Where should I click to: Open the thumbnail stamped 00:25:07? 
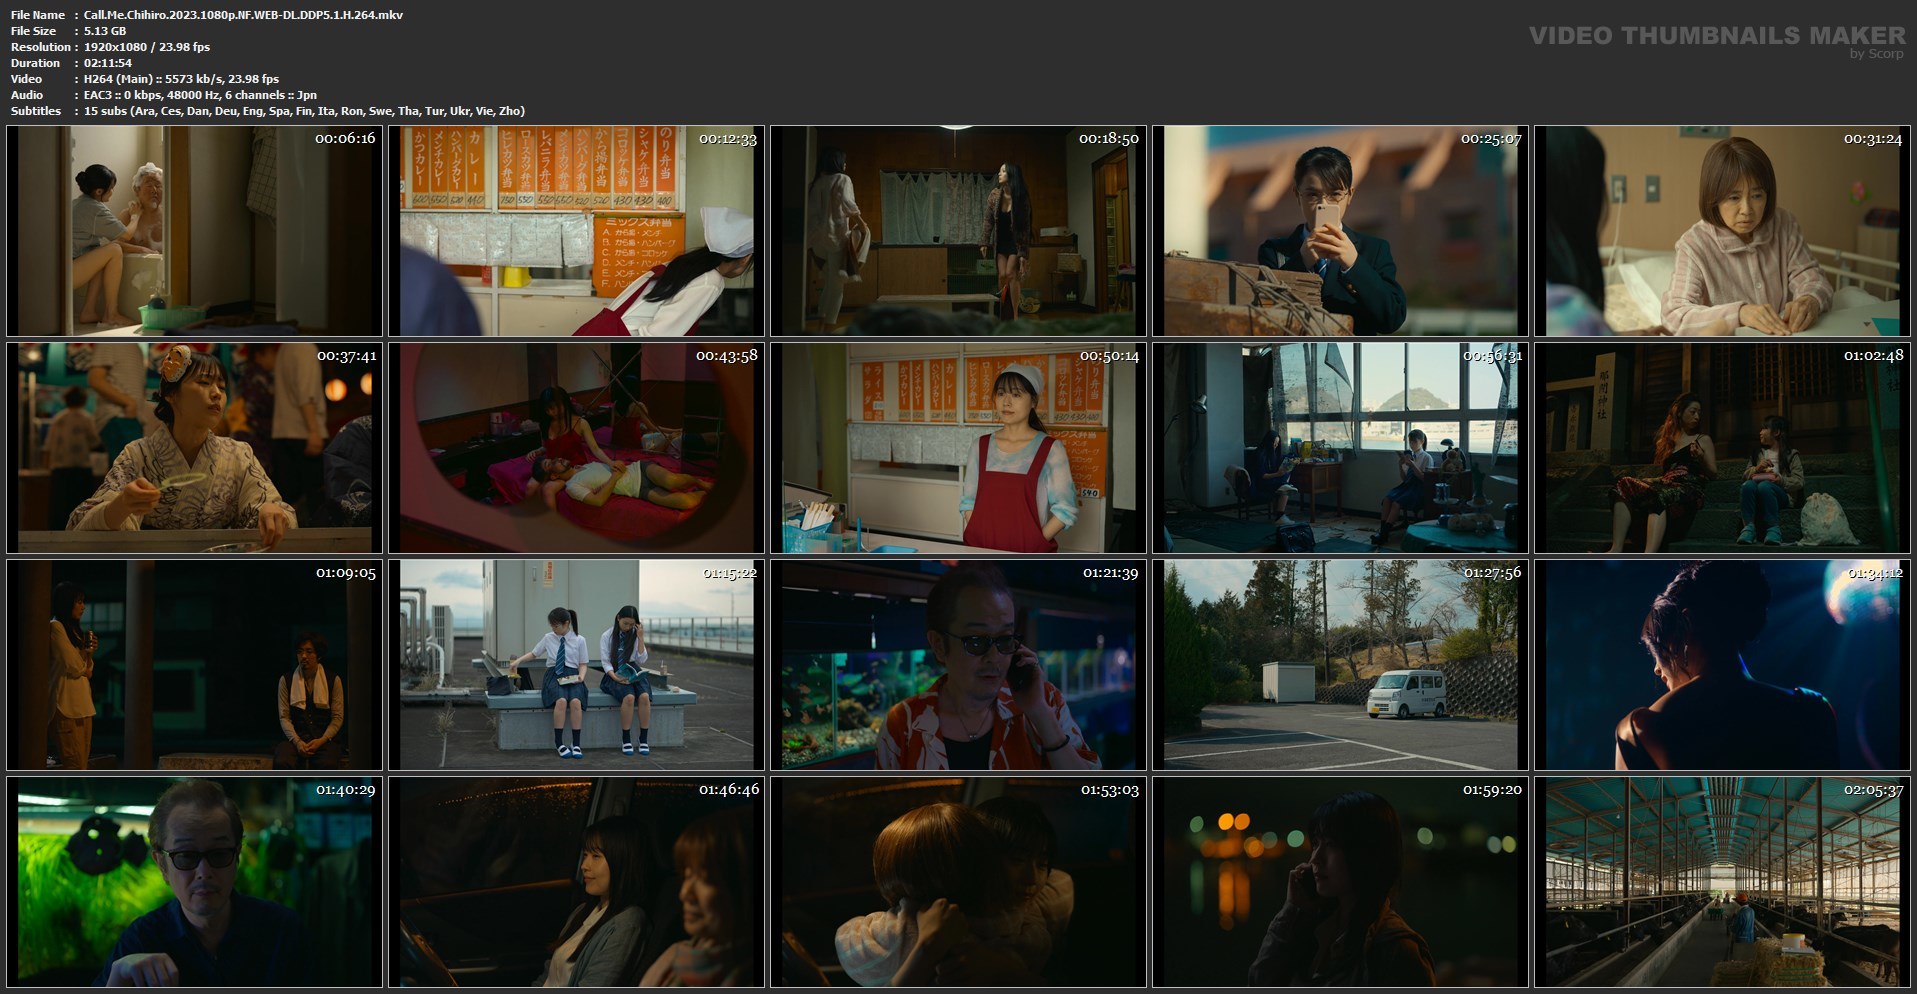coord(1340,230)
